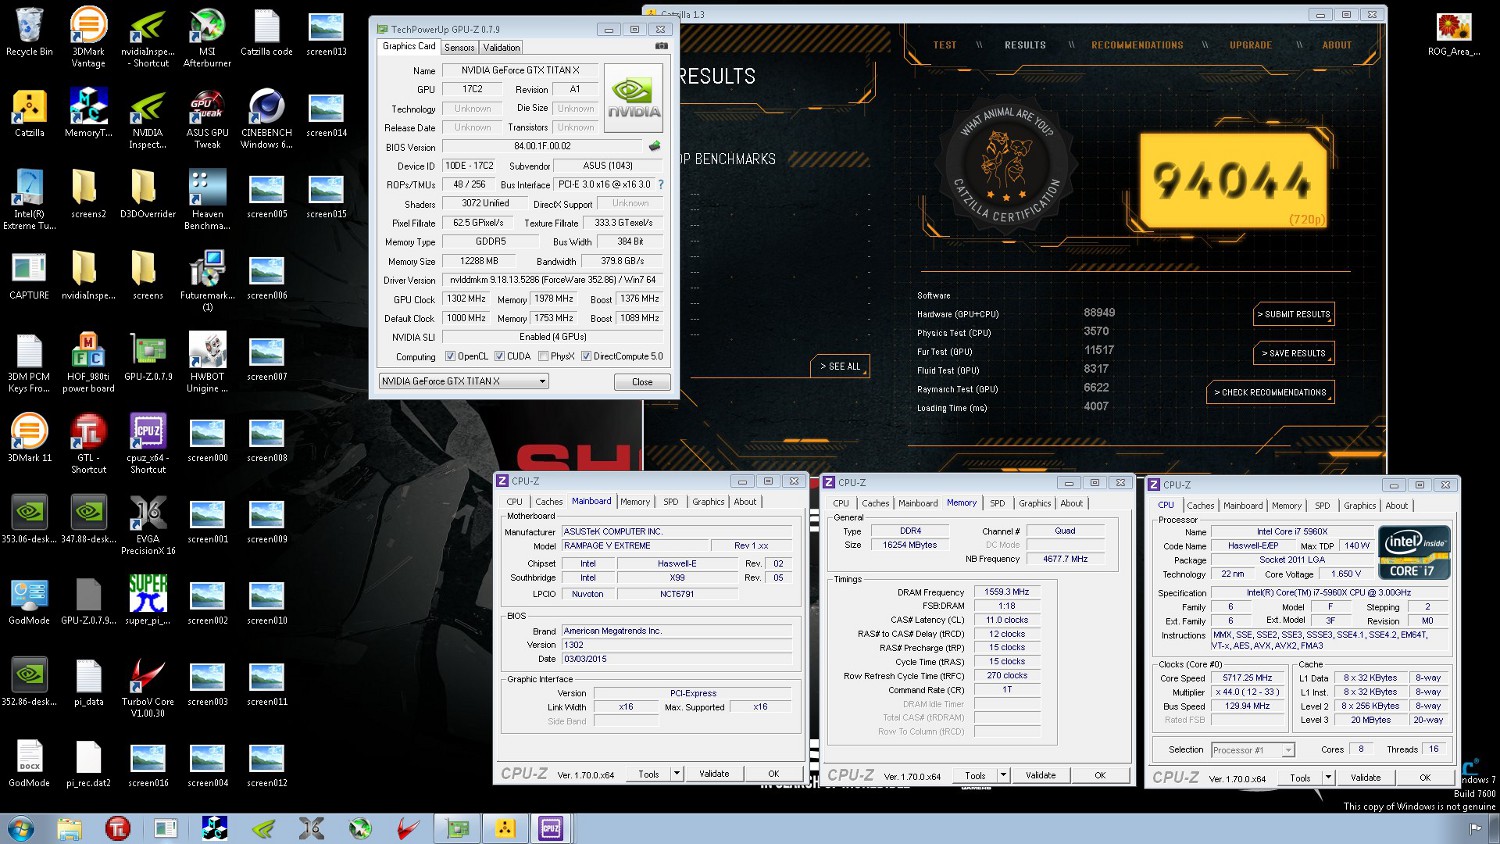Open MSI Afterburner desktop shortcut
Screen dimensions: 1500x844
(207, 37)
